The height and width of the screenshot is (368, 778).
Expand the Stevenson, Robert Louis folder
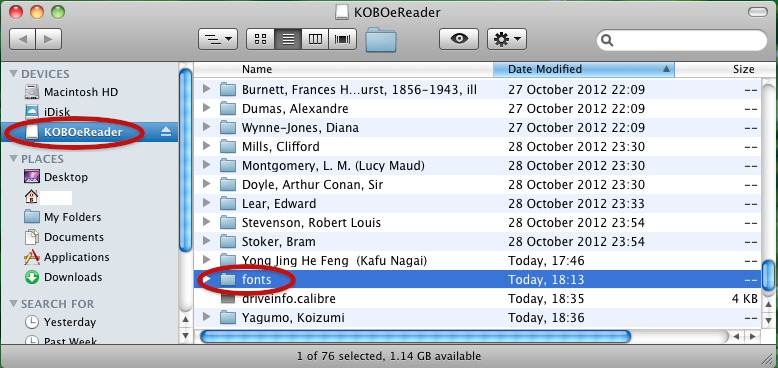pos(207,223)
